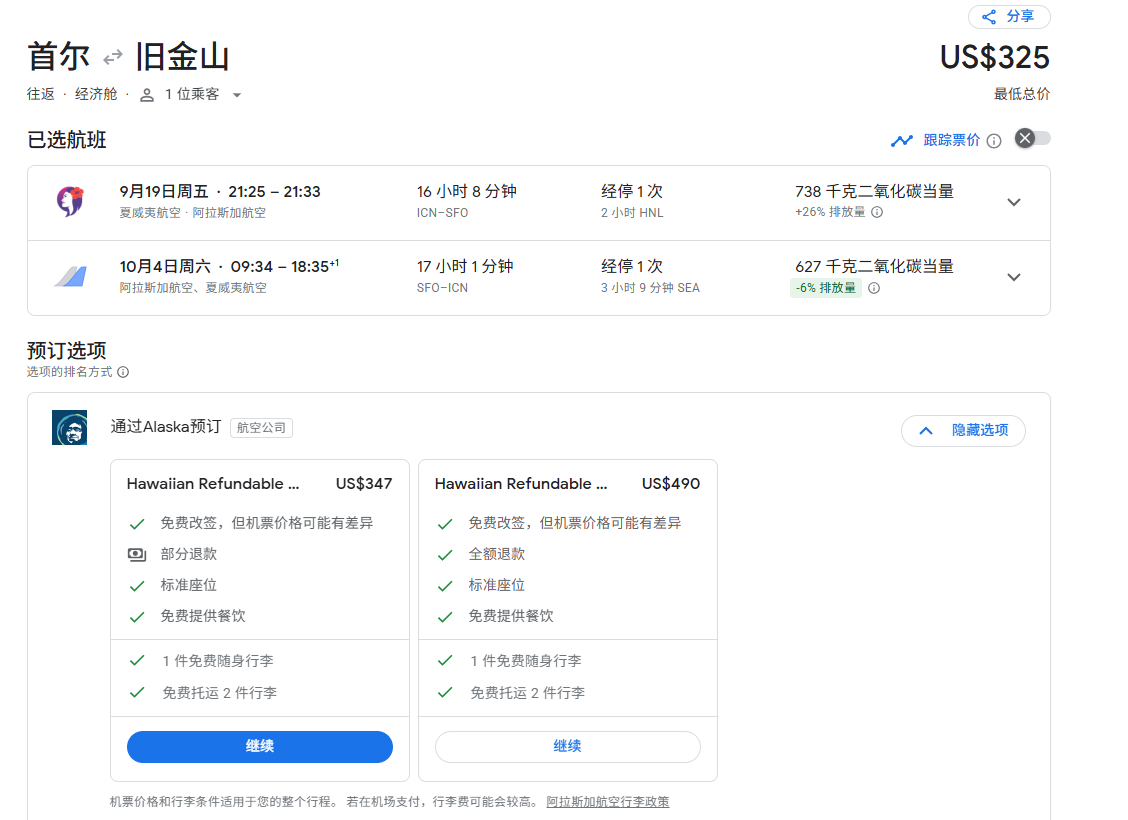Expand the September 19 outbound flight details
This screenshot has width=1128, height=820.
[x=1013, y=202]
